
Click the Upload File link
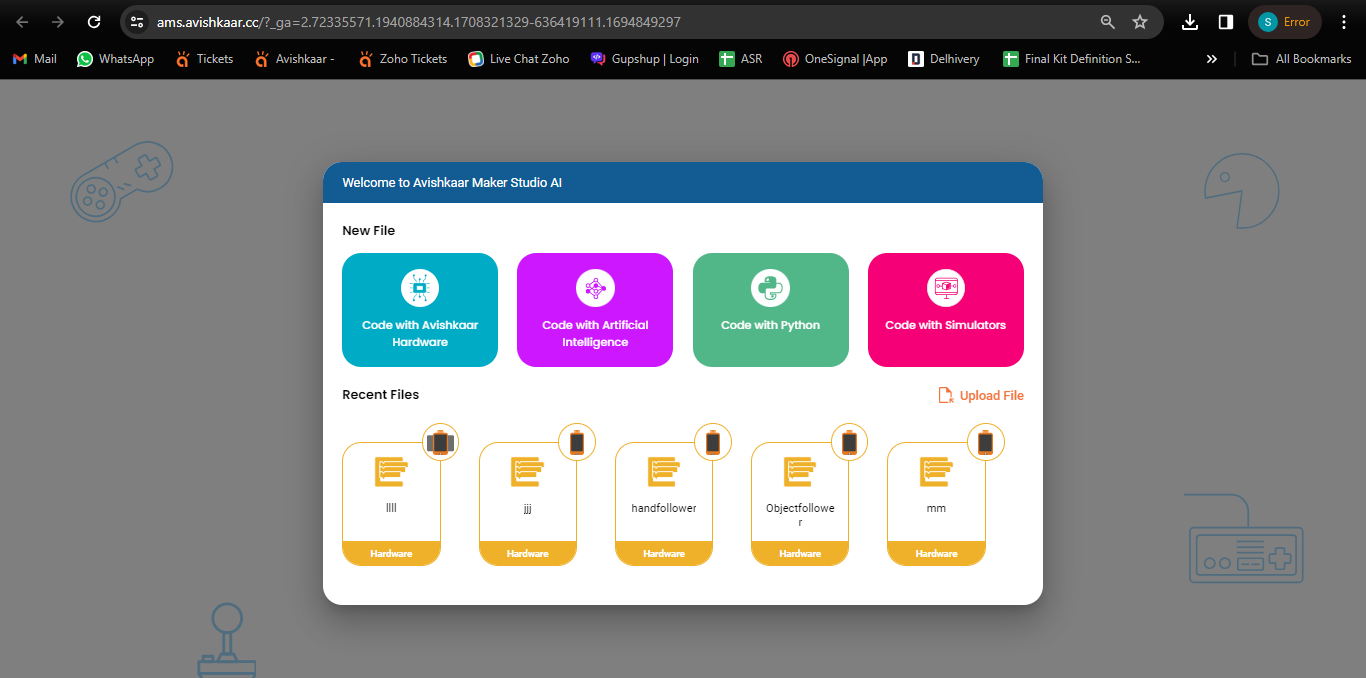tap(981, 395)
